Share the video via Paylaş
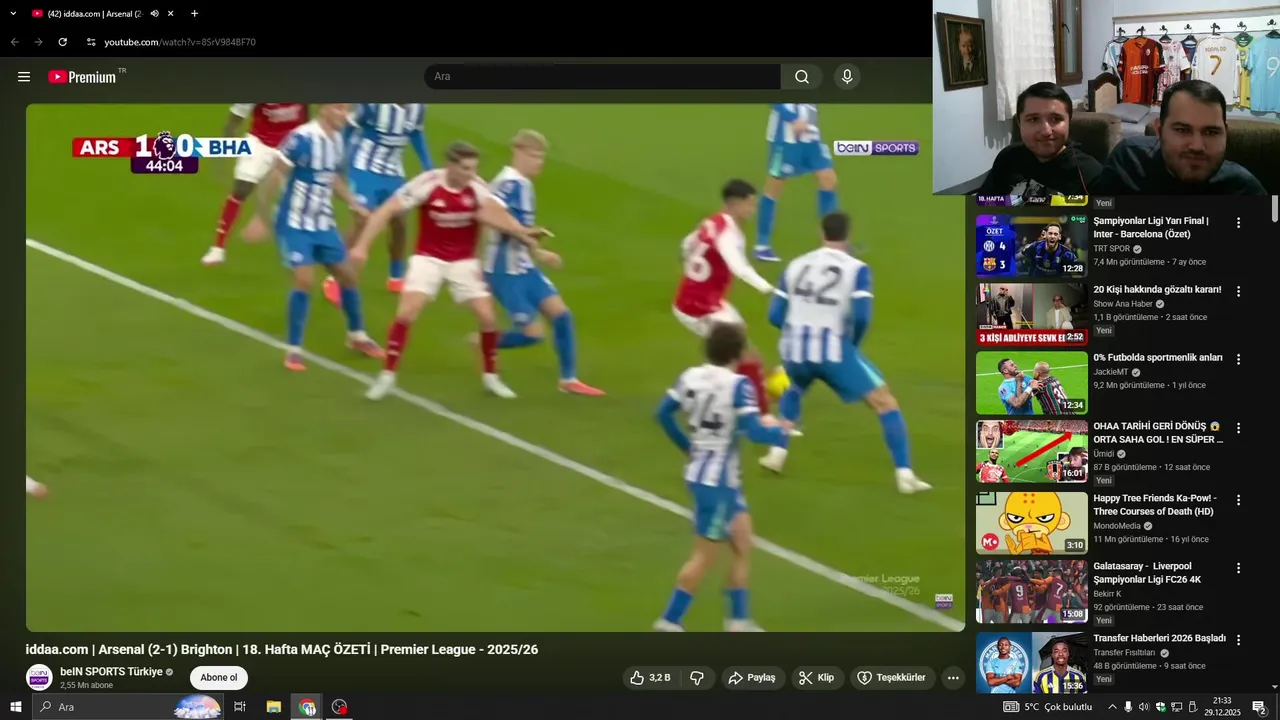 coord(753,678)
